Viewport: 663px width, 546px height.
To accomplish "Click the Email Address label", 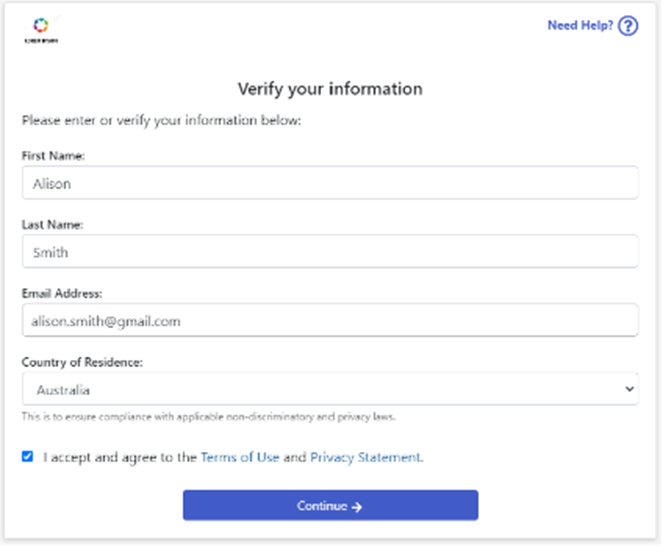I will 61,294.
